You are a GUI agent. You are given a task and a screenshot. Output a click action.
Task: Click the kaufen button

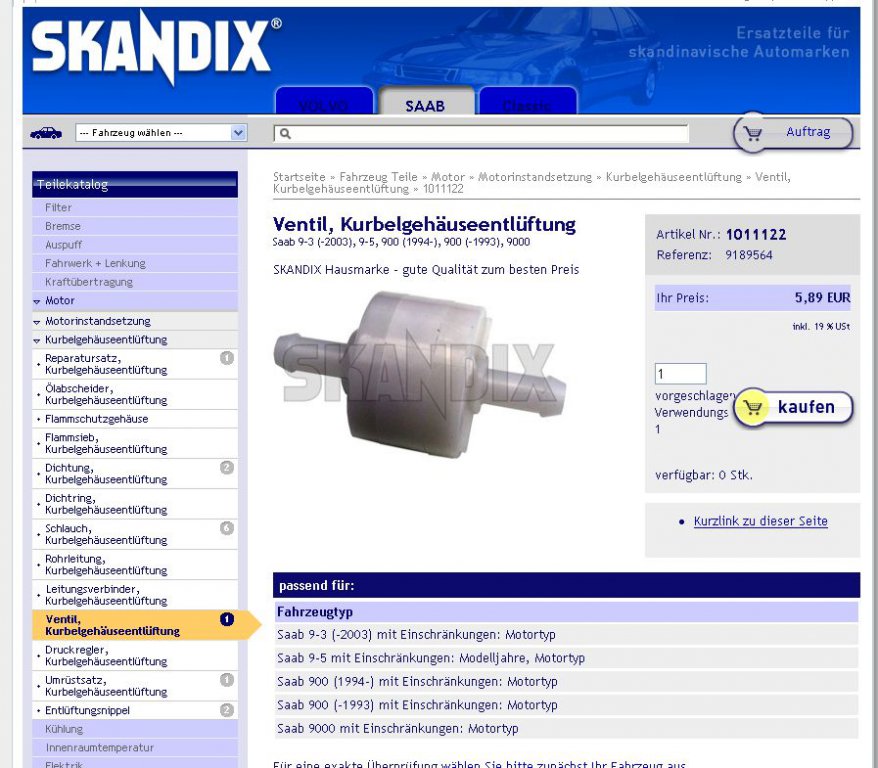793,407
